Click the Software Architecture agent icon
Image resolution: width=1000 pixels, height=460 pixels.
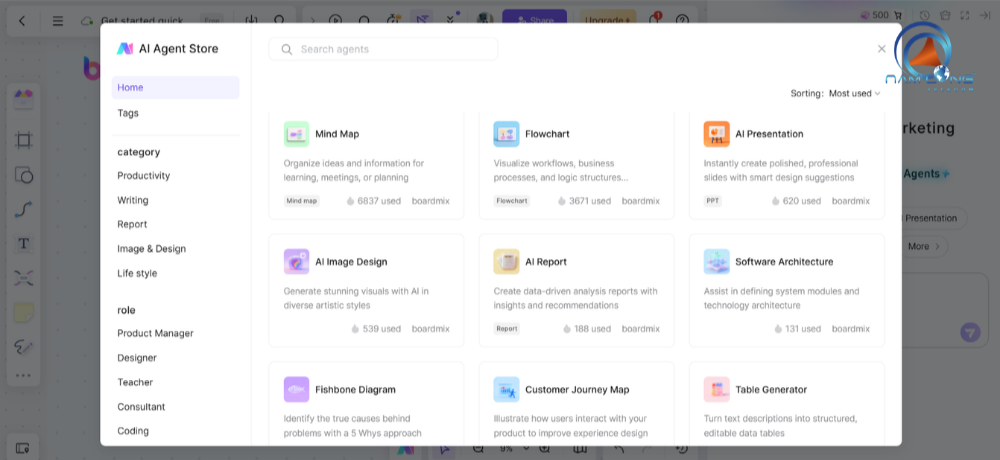(716, 262)
